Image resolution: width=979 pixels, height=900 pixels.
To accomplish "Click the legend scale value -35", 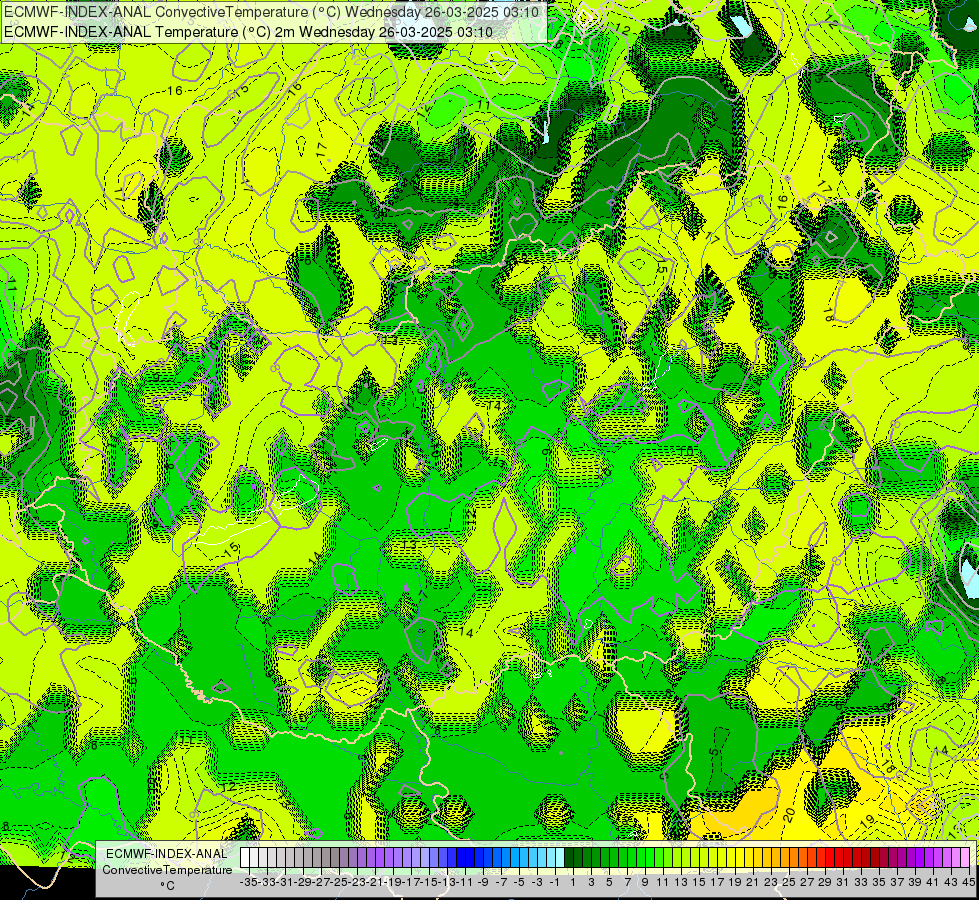I will click(249, 882).
